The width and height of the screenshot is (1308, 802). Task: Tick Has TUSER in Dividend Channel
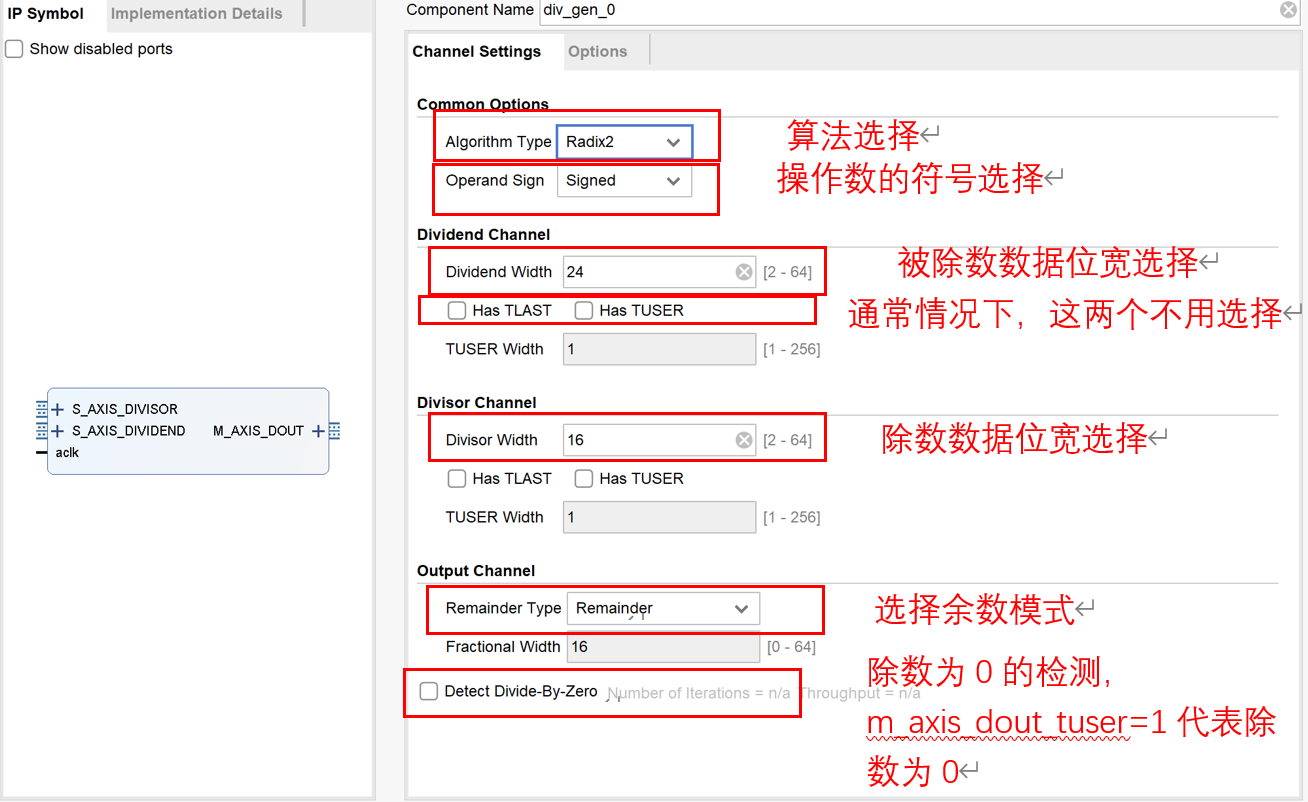584,311
